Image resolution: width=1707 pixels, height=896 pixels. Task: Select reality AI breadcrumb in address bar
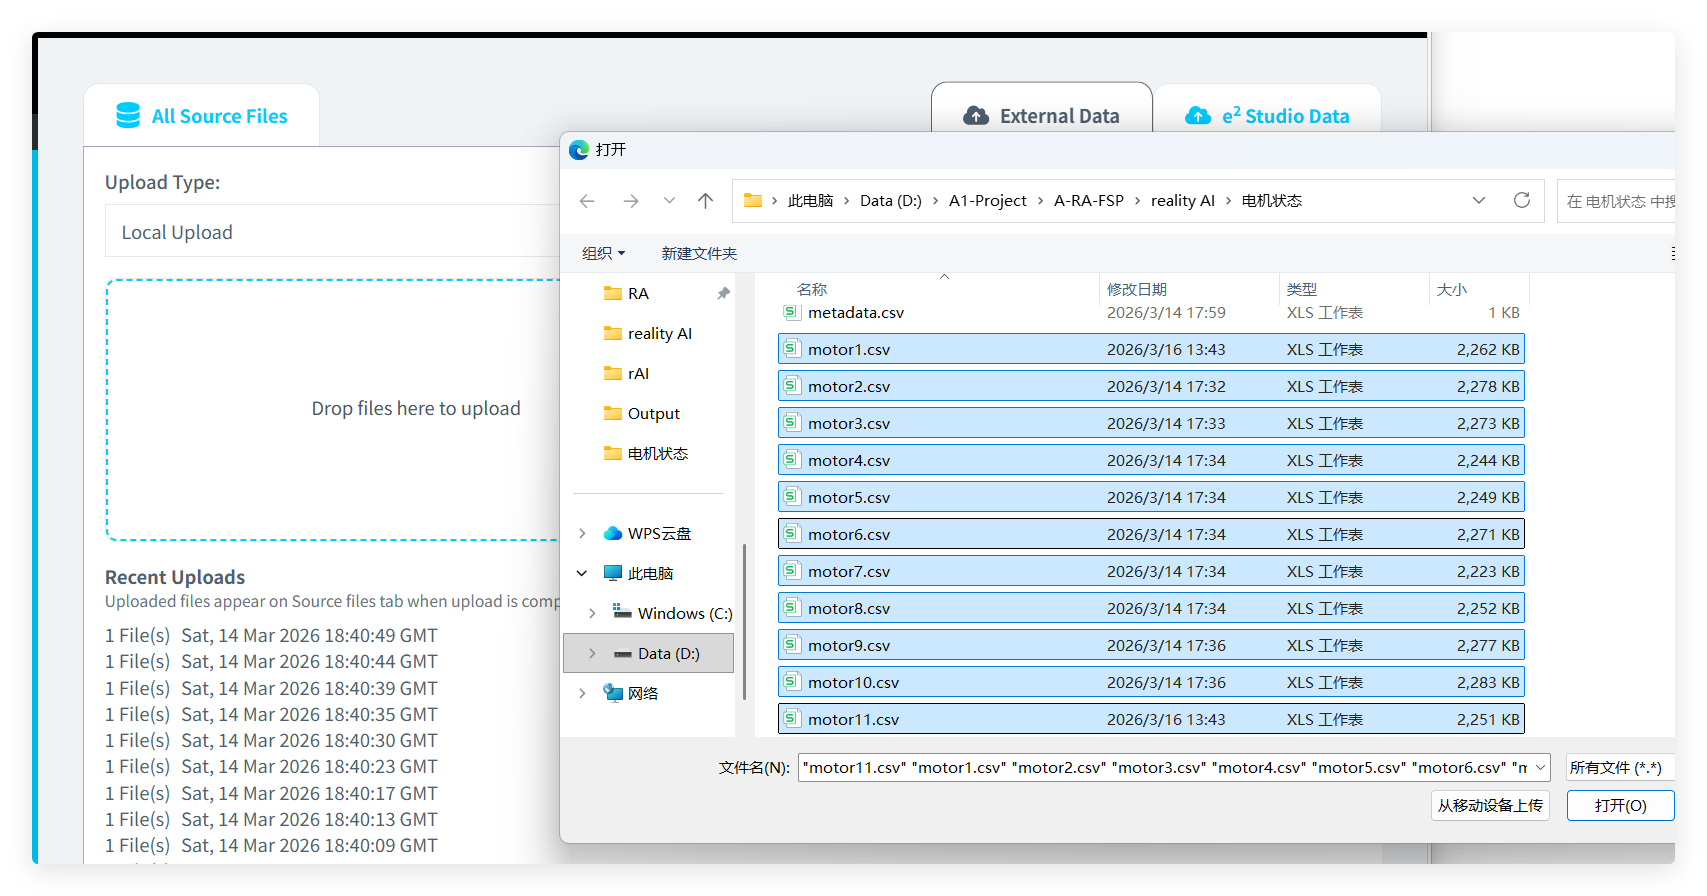point(1183,201)
